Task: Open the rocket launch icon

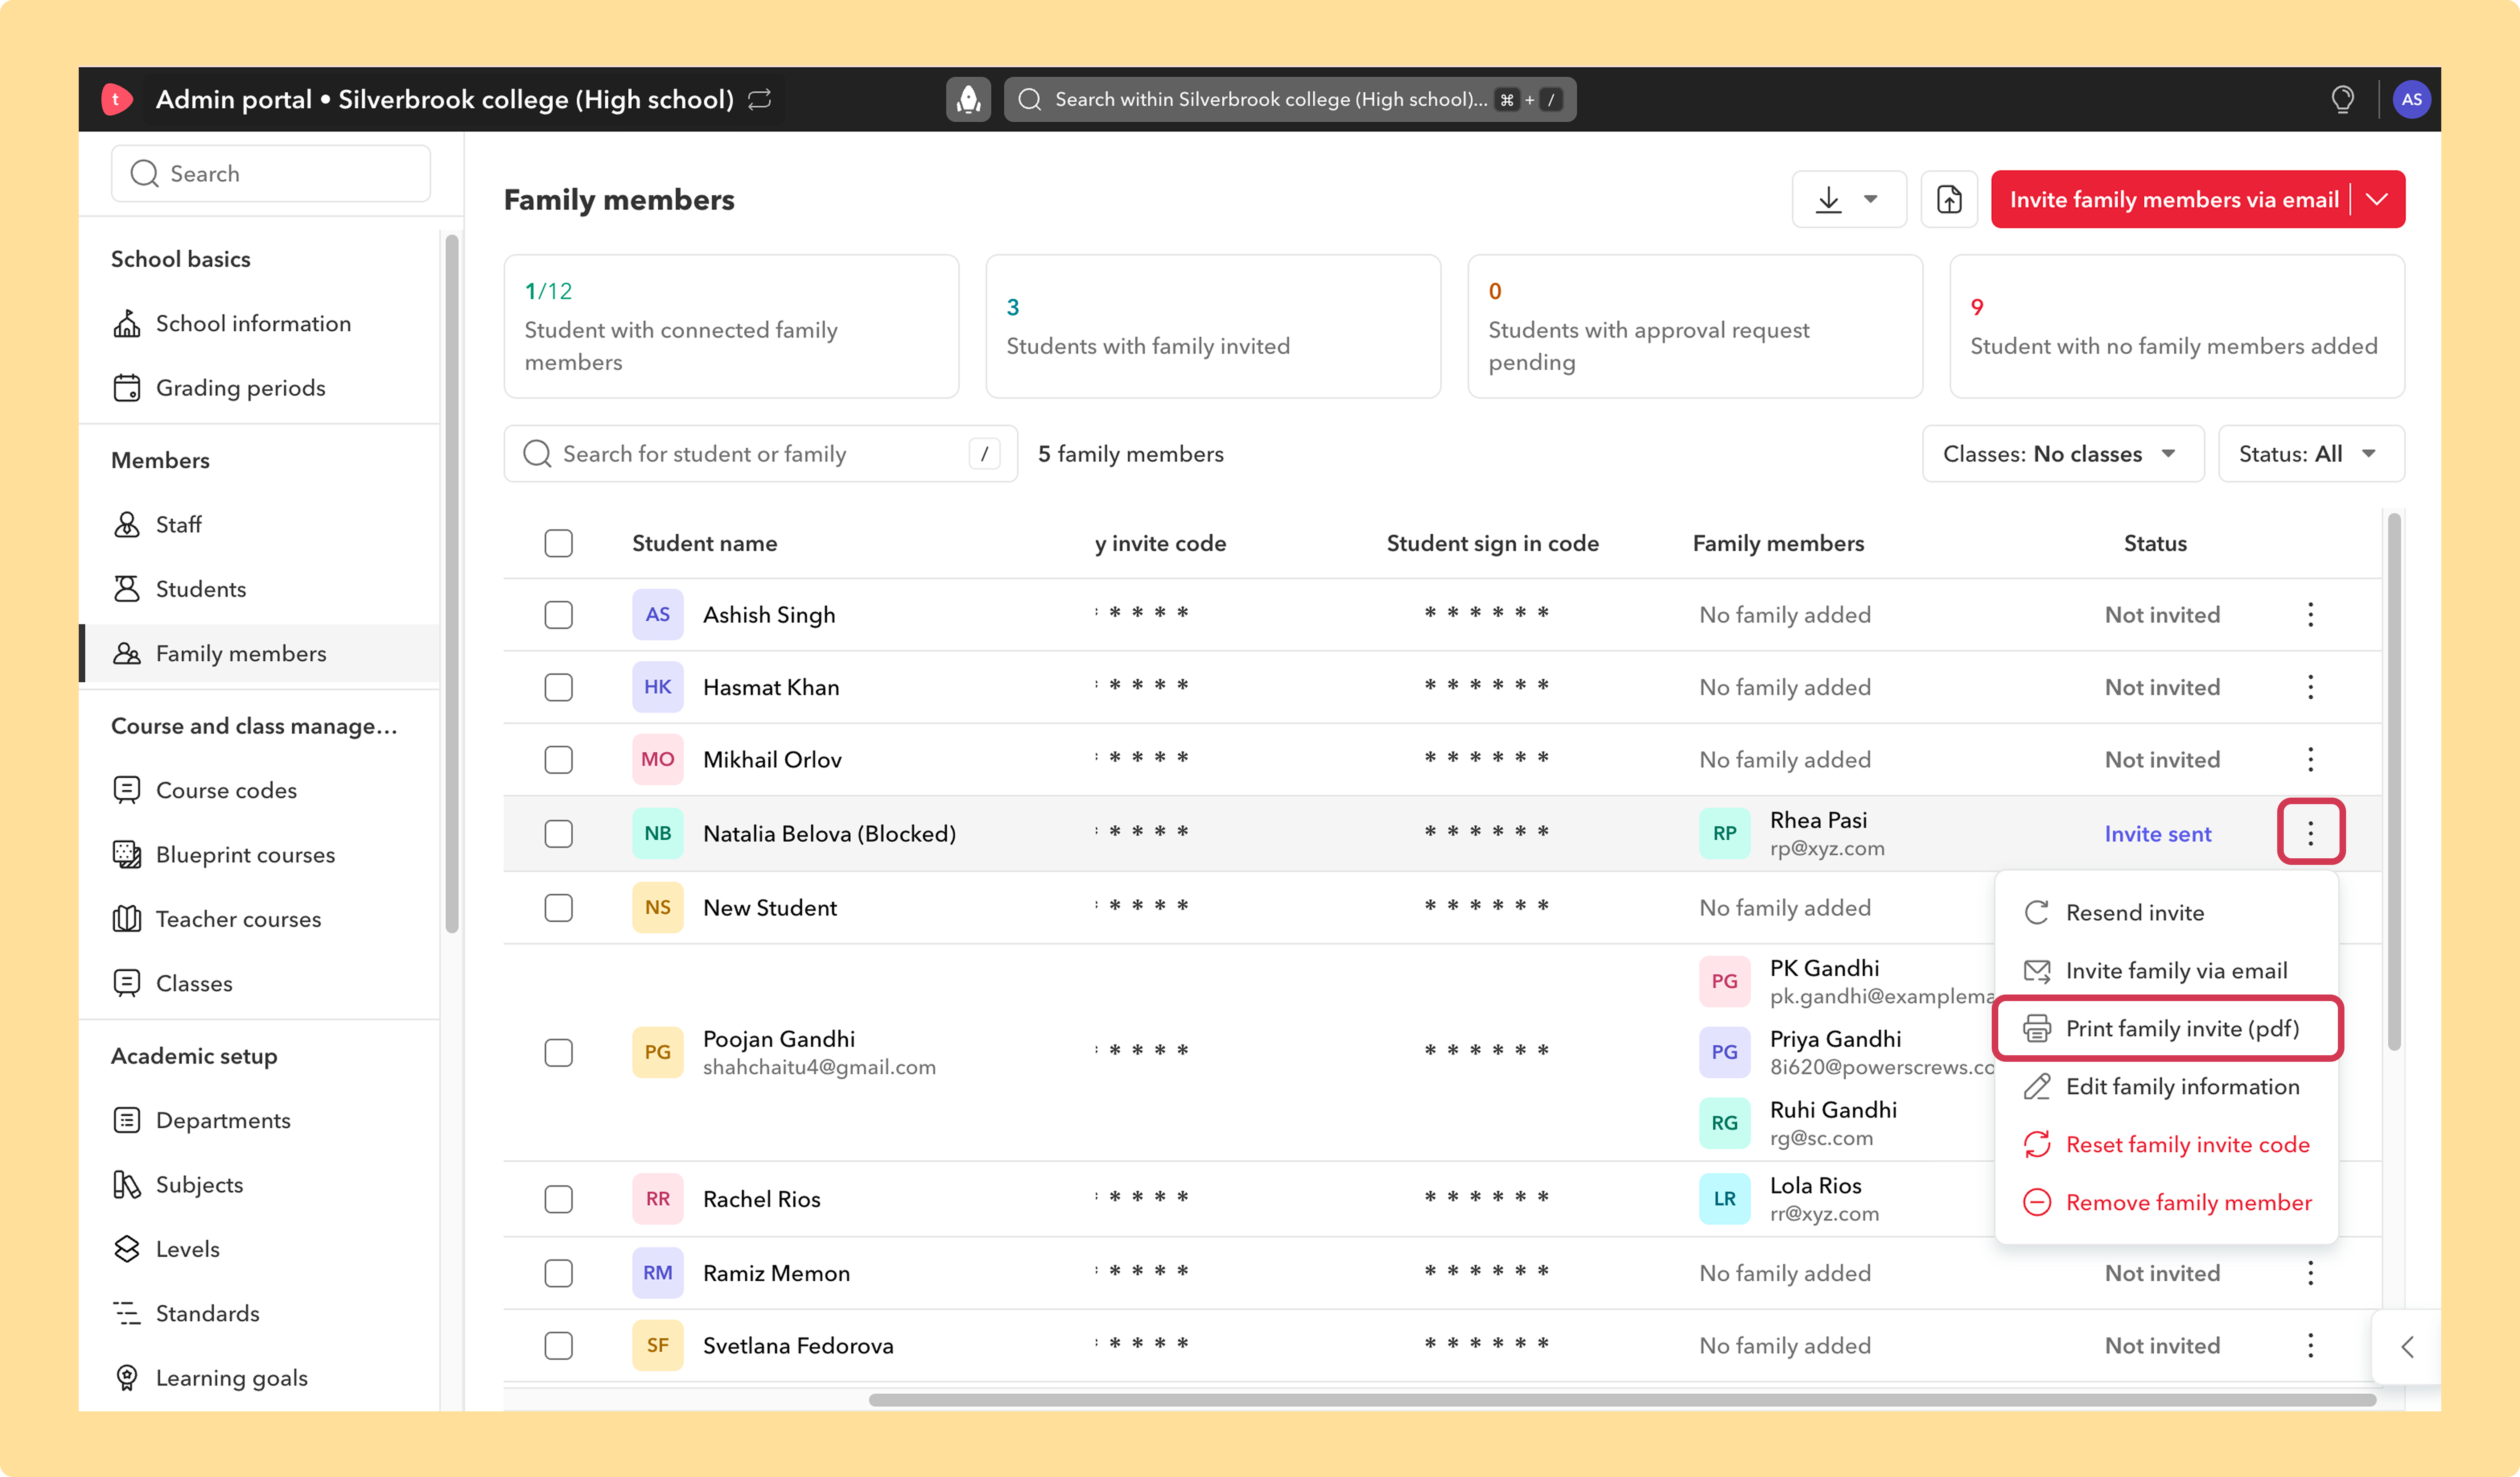Action: [x=968, y=99]
